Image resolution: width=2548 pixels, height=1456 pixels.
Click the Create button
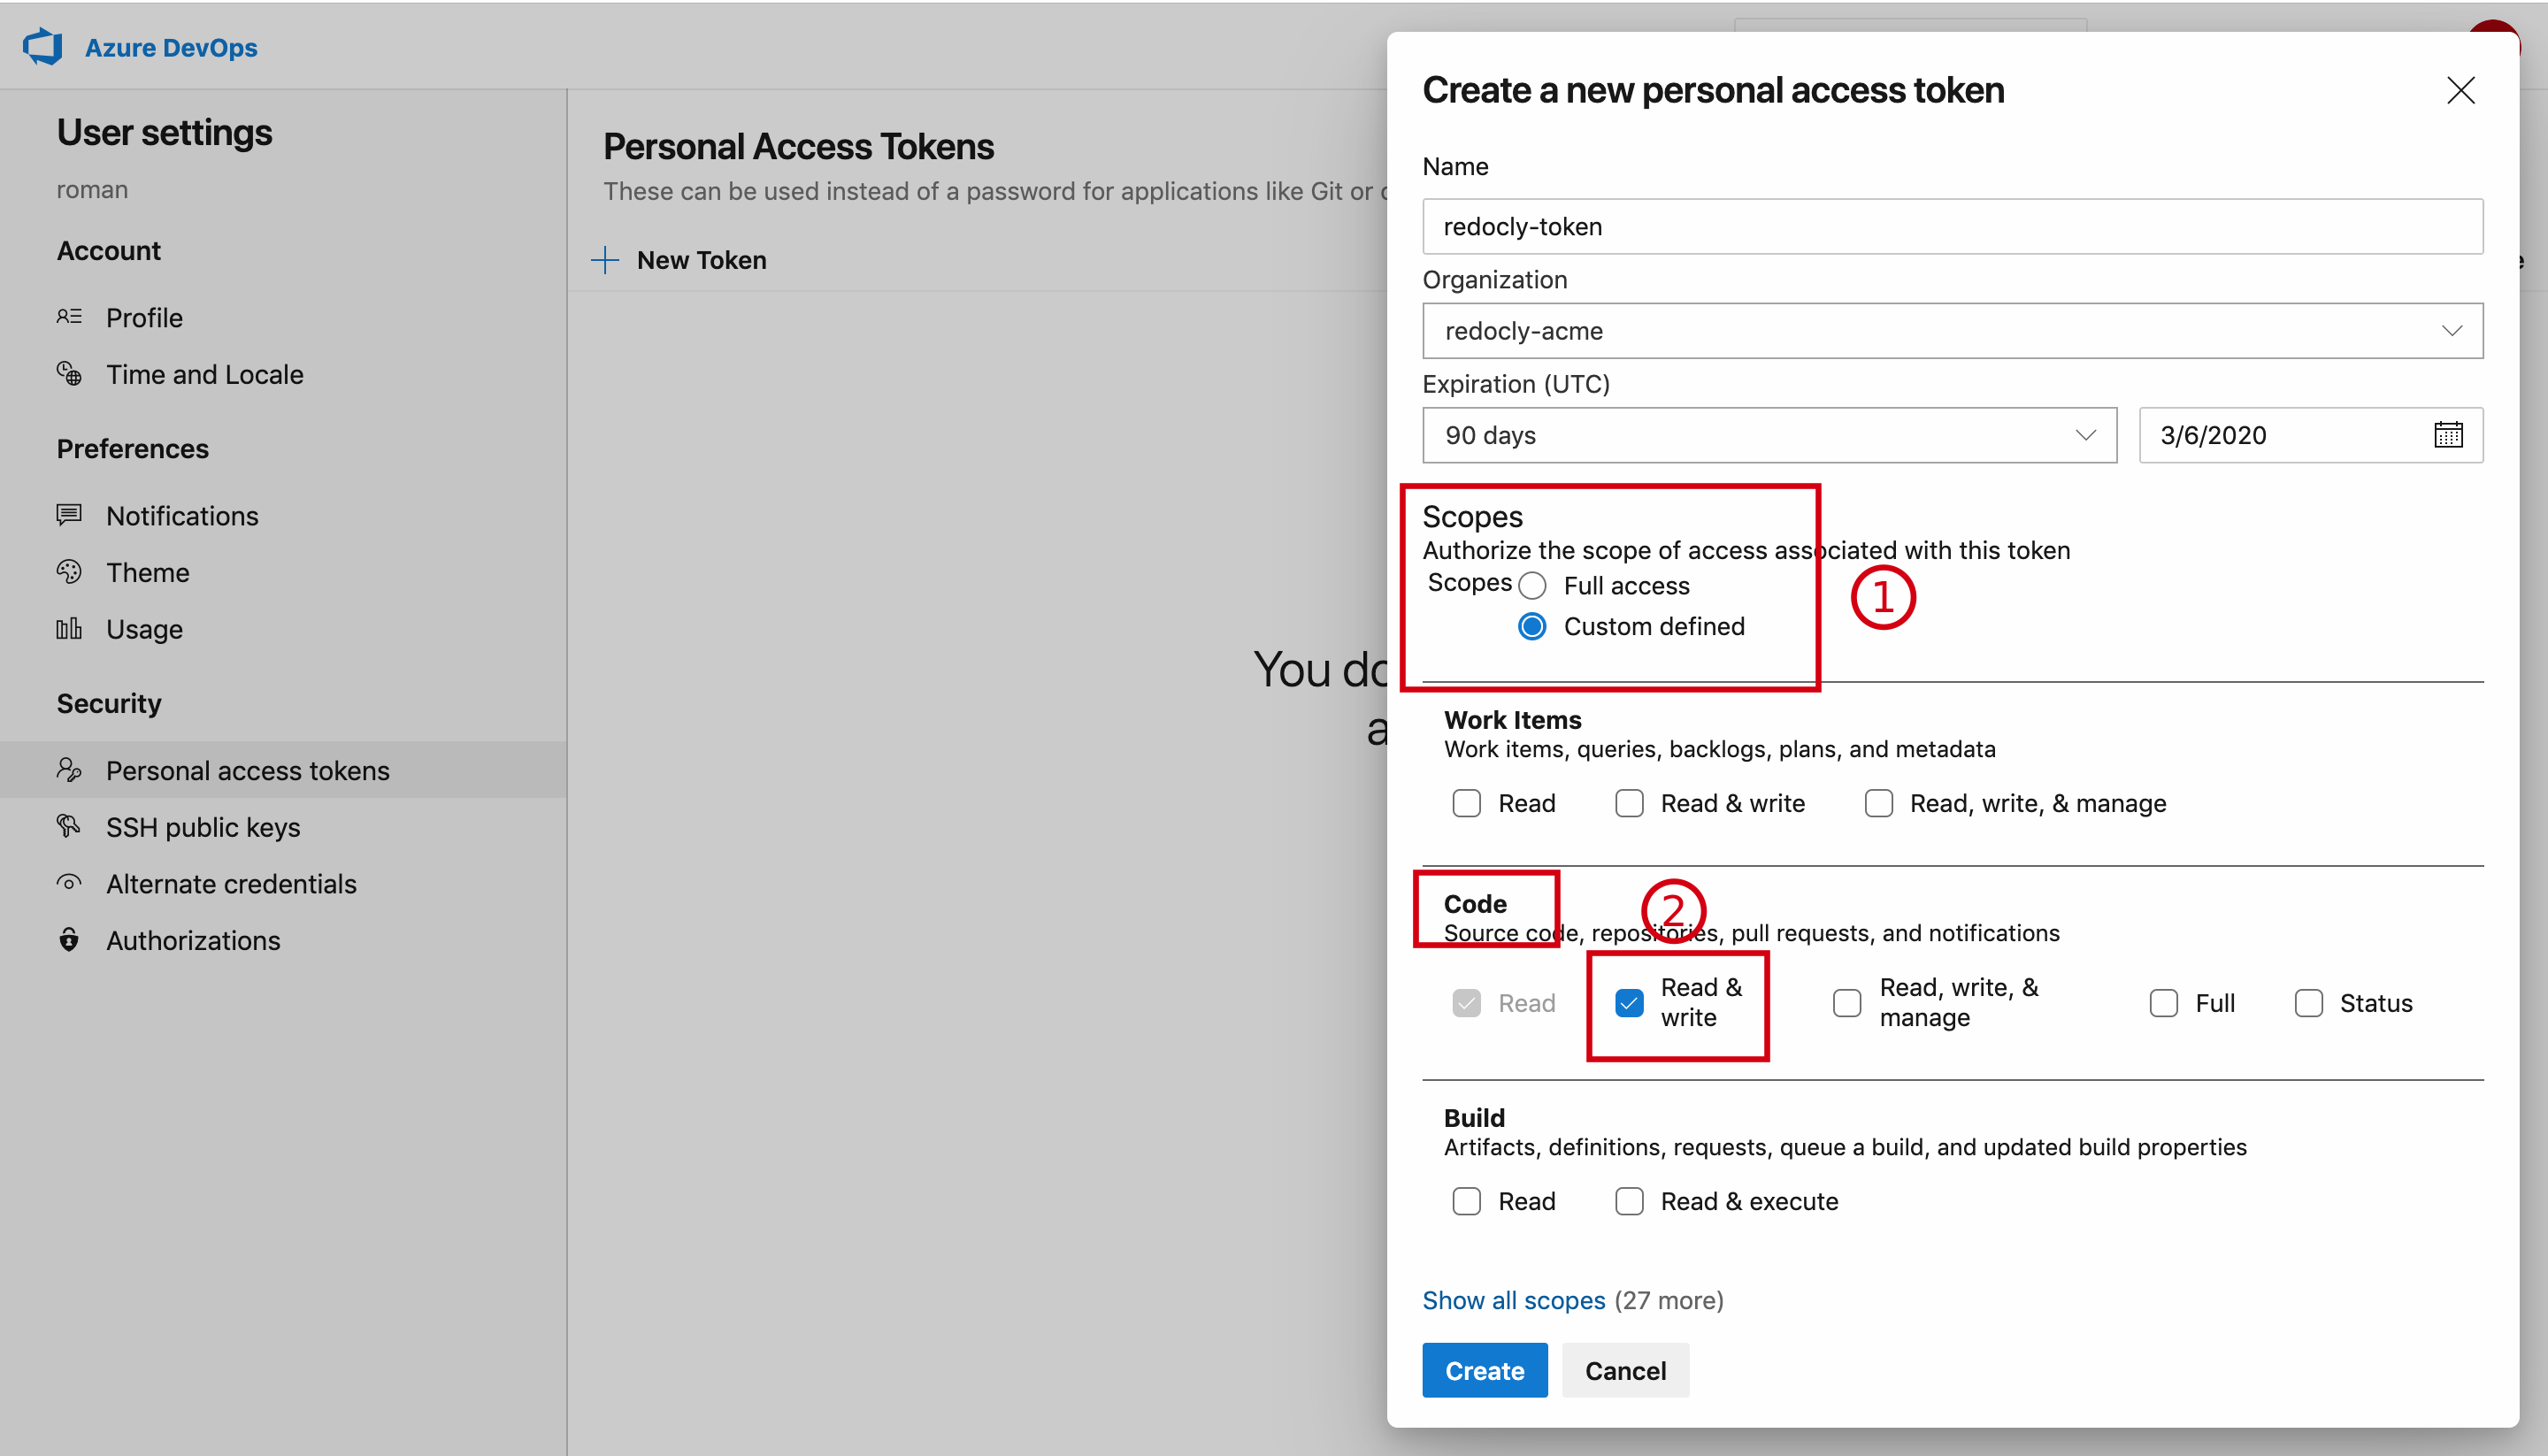pos(1485,1370)
